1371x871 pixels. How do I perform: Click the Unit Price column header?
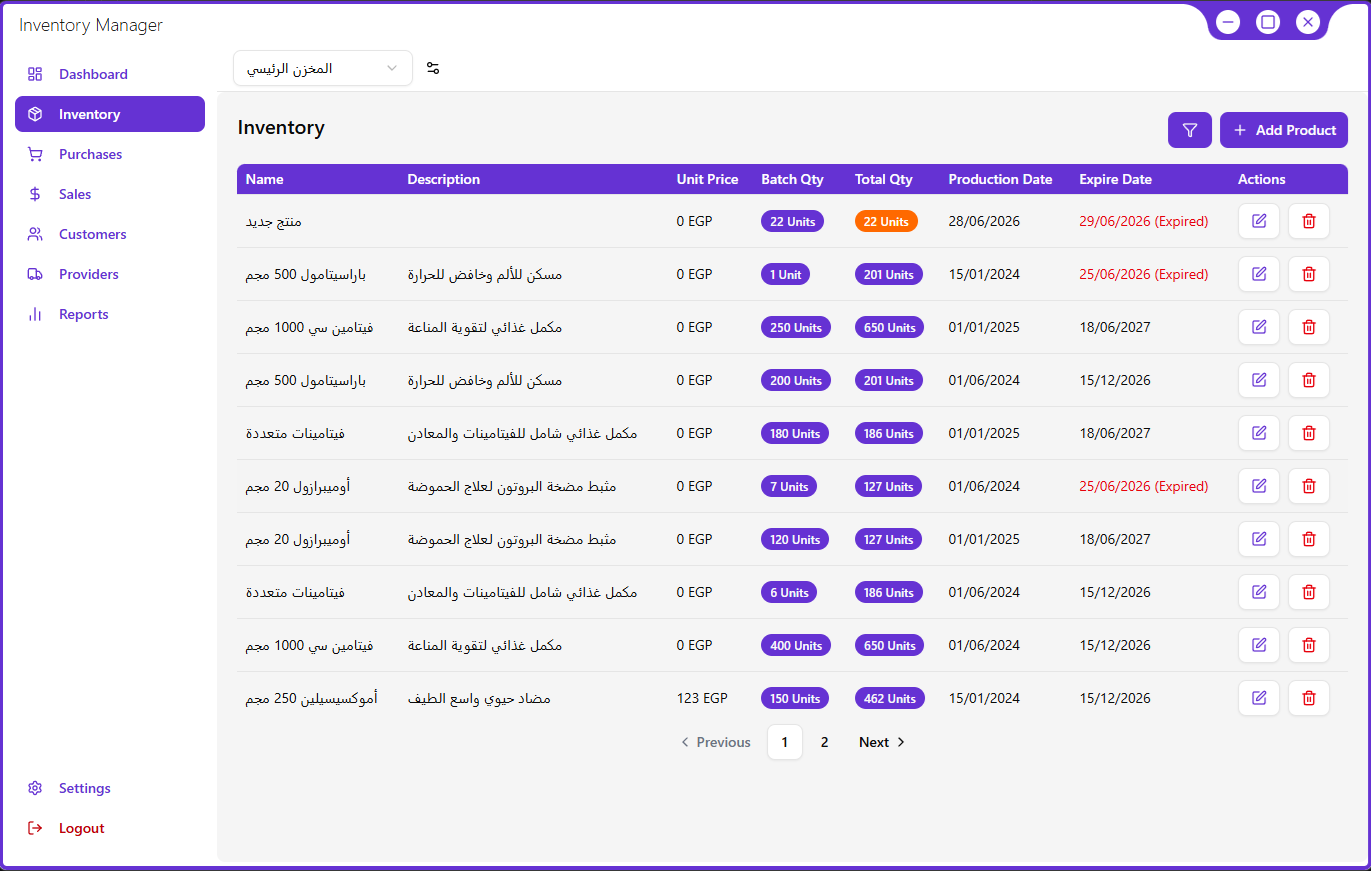coord(708,179)
